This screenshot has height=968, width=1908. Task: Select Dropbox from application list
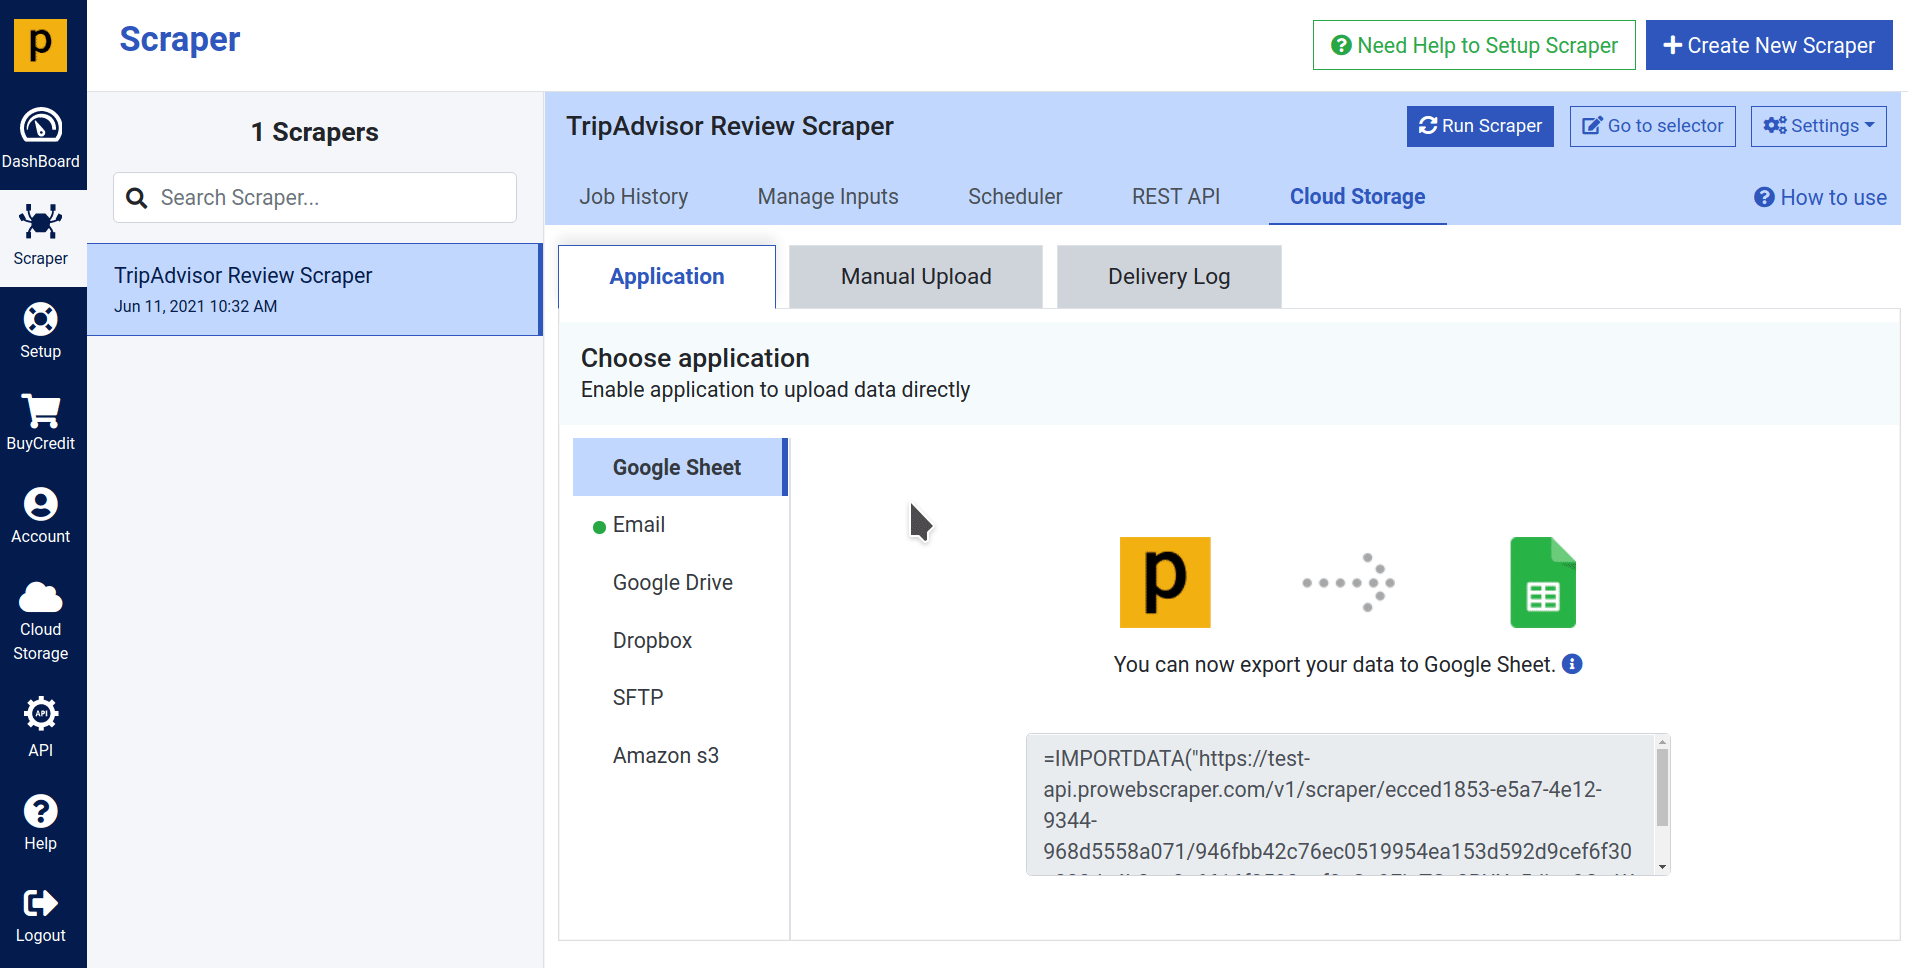coord(652,641)
